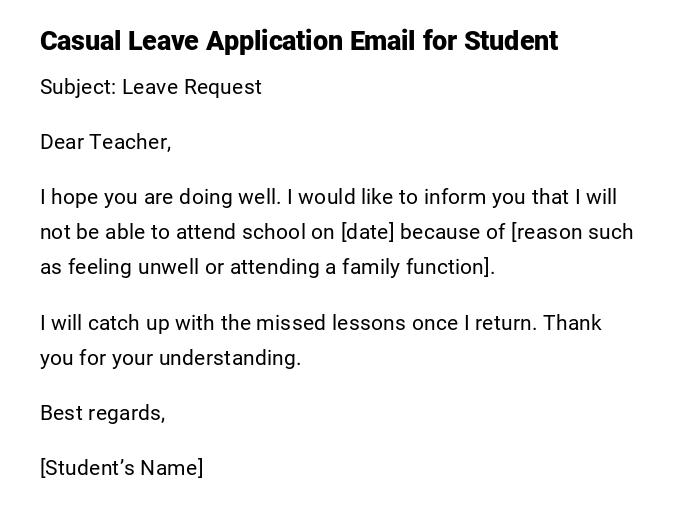The height and width of the screenshot is (530, 700).
Task: Click the "[Student's Name]" placeholder
Action: pyautogui.click(x=121, y=468)
